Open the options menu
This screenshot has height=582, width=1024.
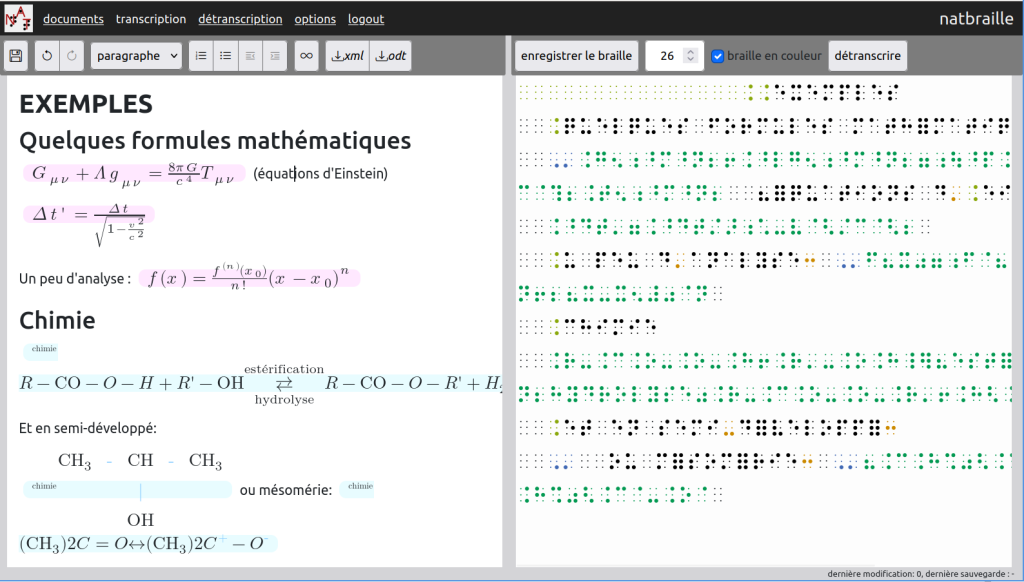(x=315, y=19)
